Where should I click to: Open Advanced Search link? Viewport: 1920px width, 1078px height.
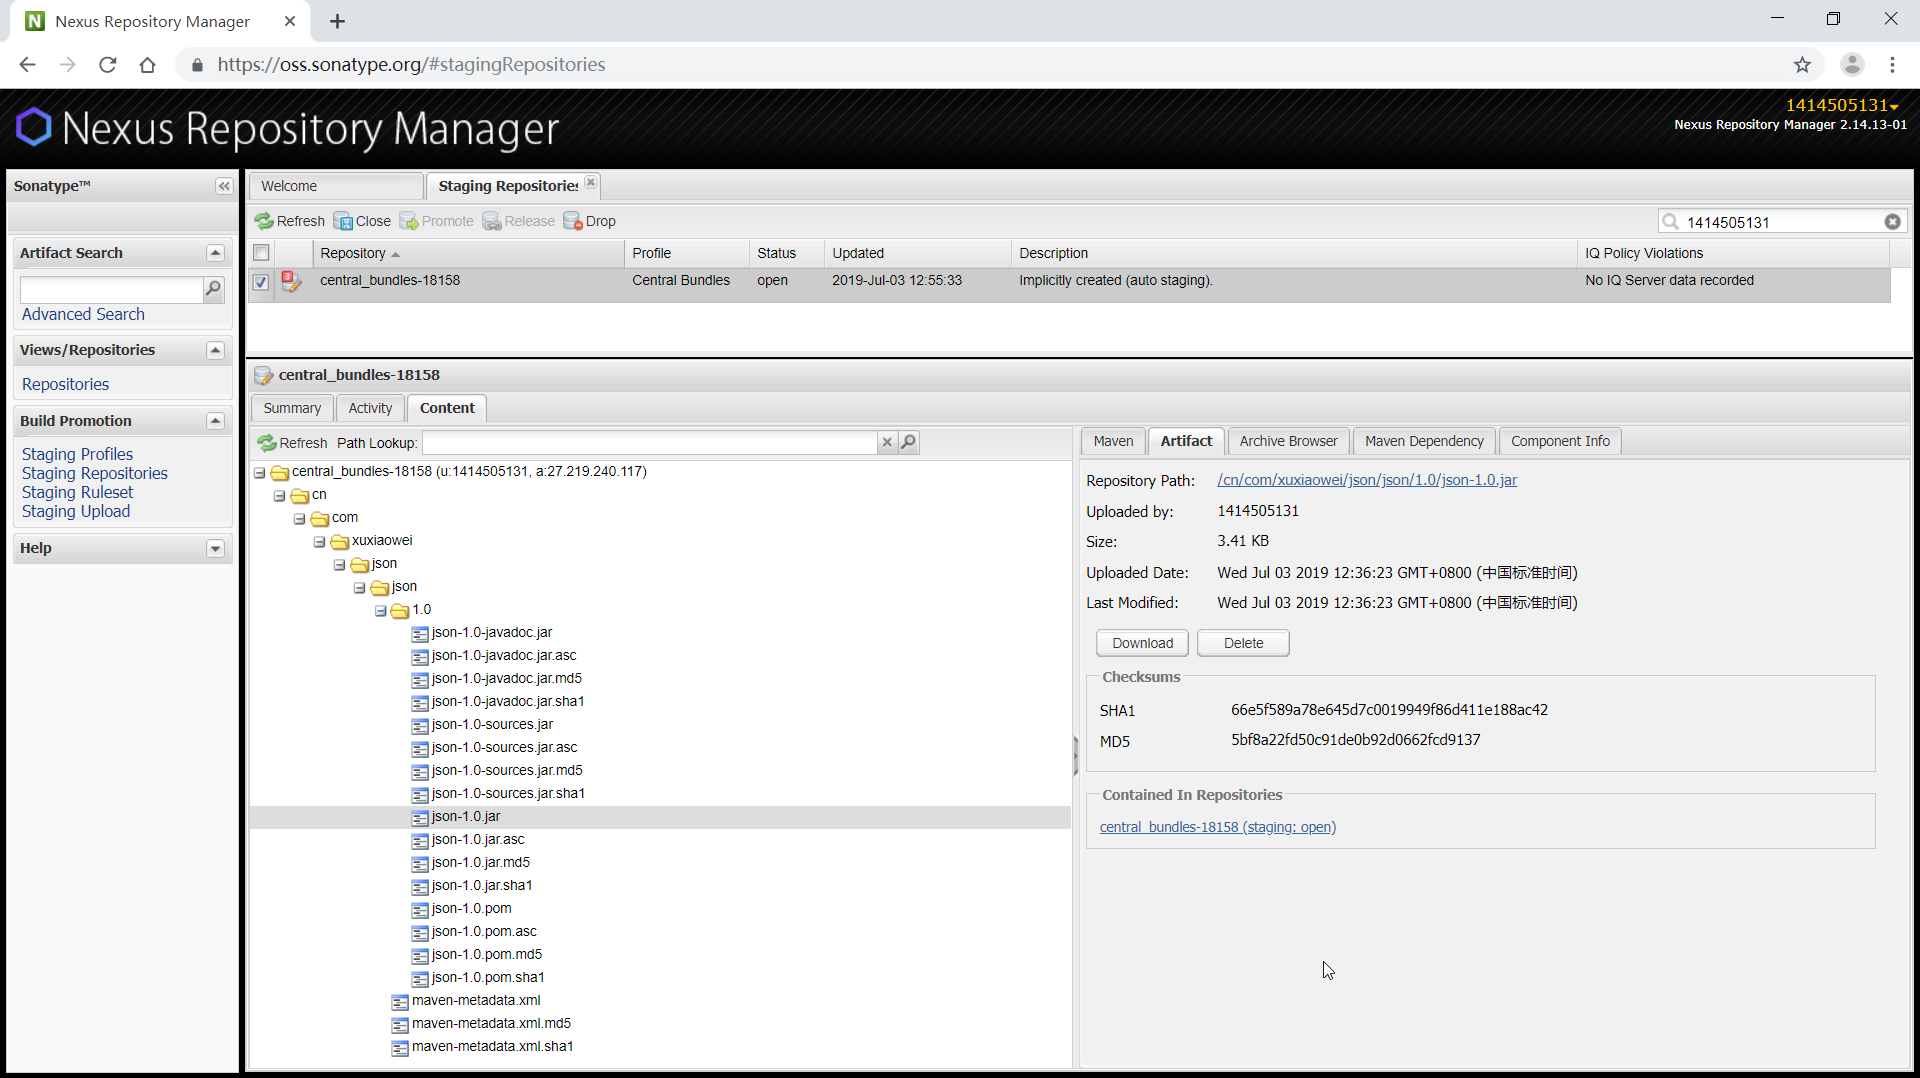[x=83, y=314]
